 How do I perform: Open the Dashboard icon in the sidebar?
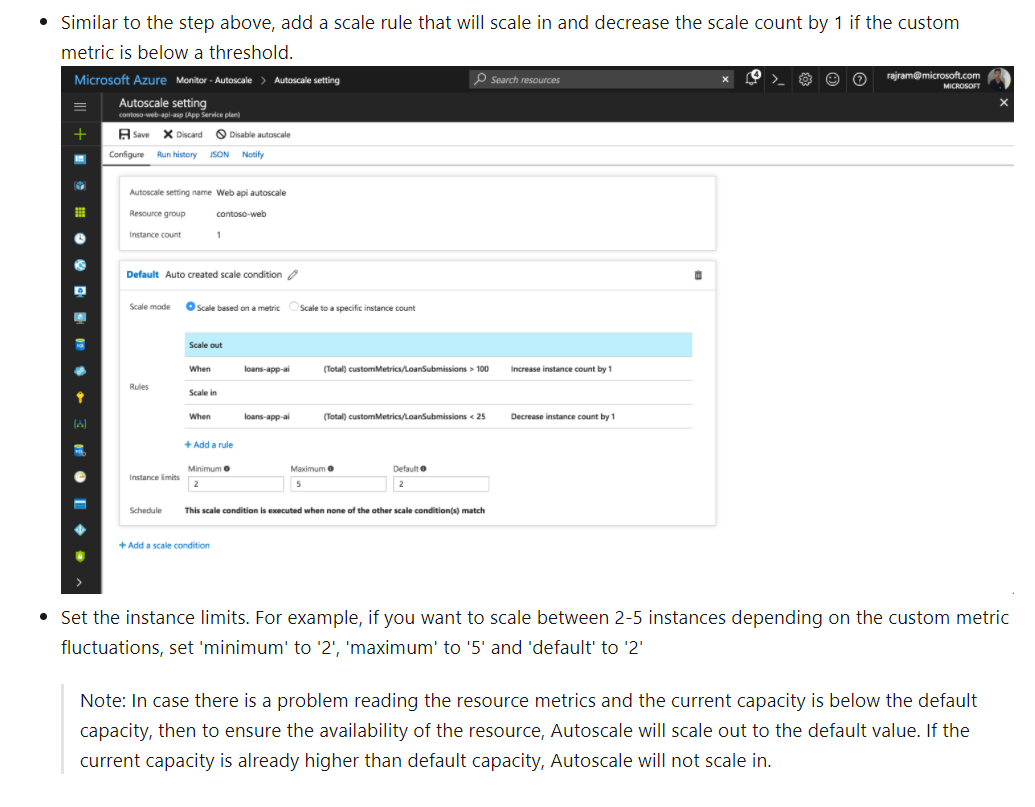pyautogui.click(x=80, y=159)
